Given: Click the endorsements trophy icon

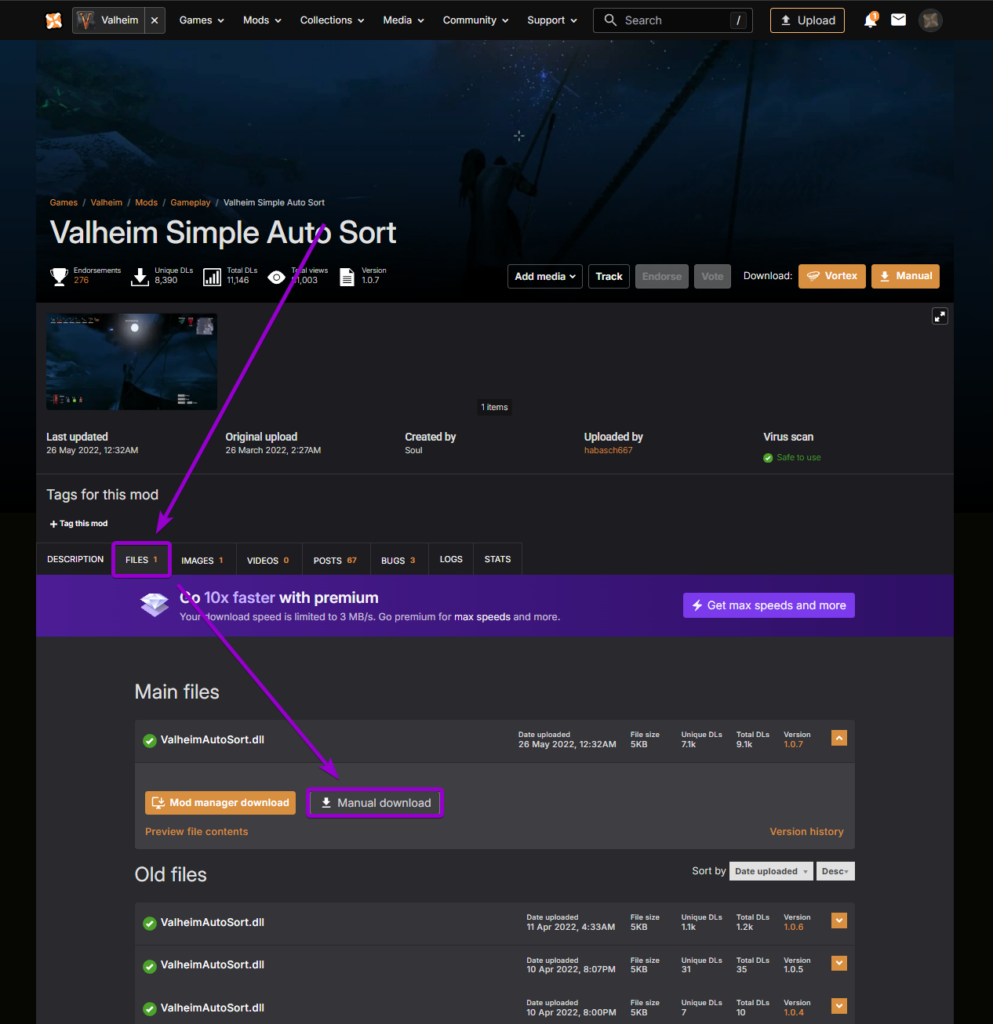Looking at the screenshot, I should [59, 276].
